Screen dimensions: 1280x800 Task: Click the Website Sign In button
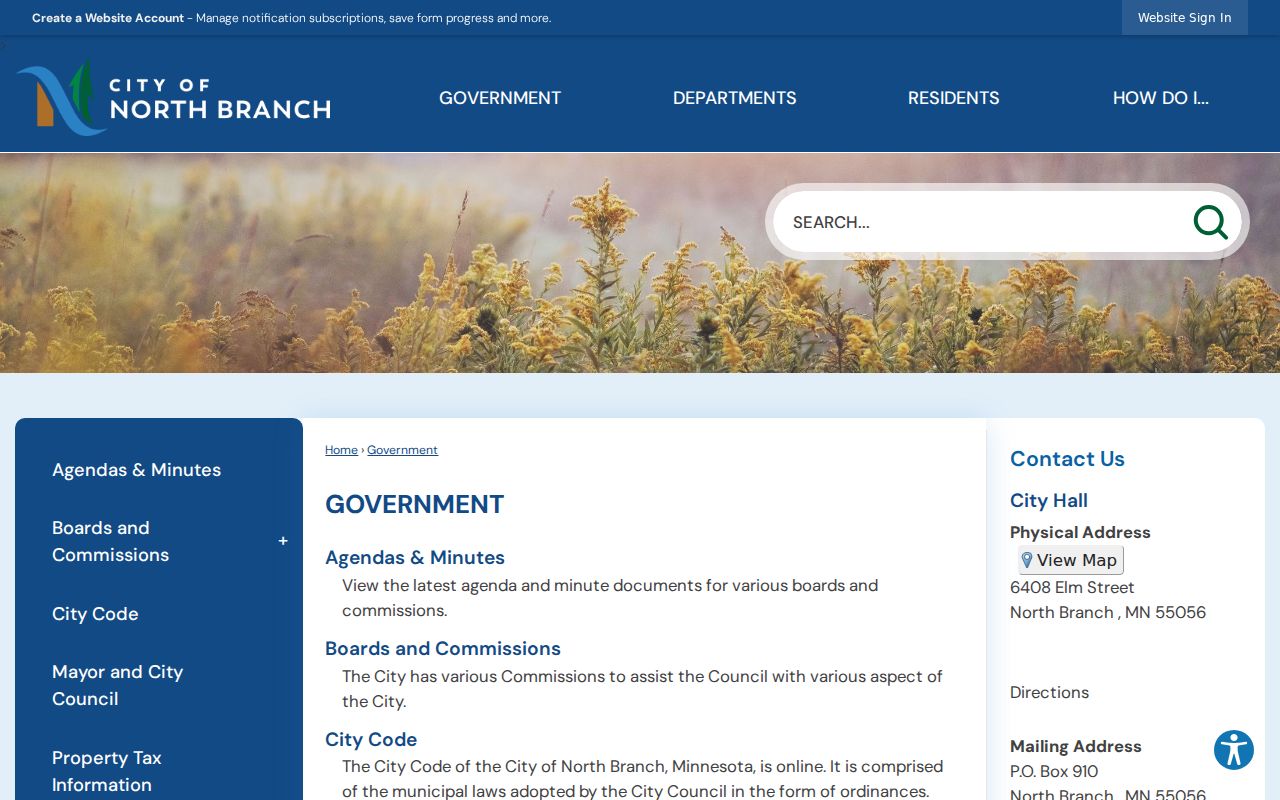(1185, 17)
